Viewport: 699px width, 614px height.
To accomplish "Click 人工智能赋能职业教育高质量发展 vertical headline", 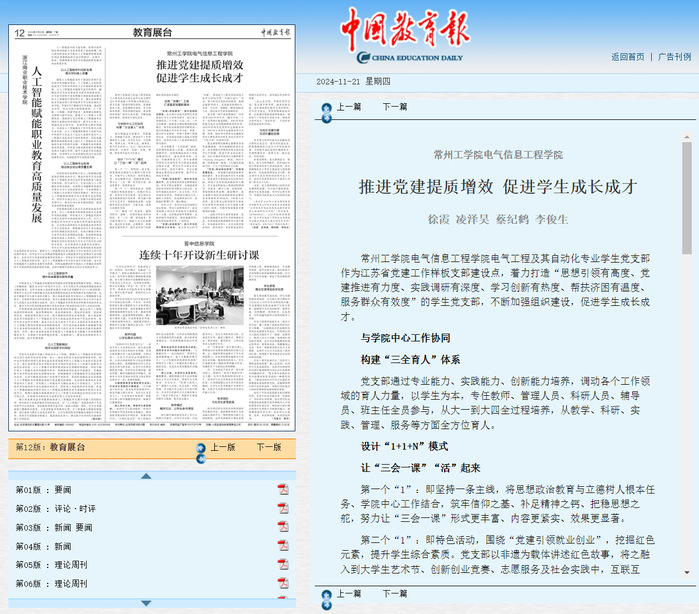I will pyautogui.click(x=37, y=145).
